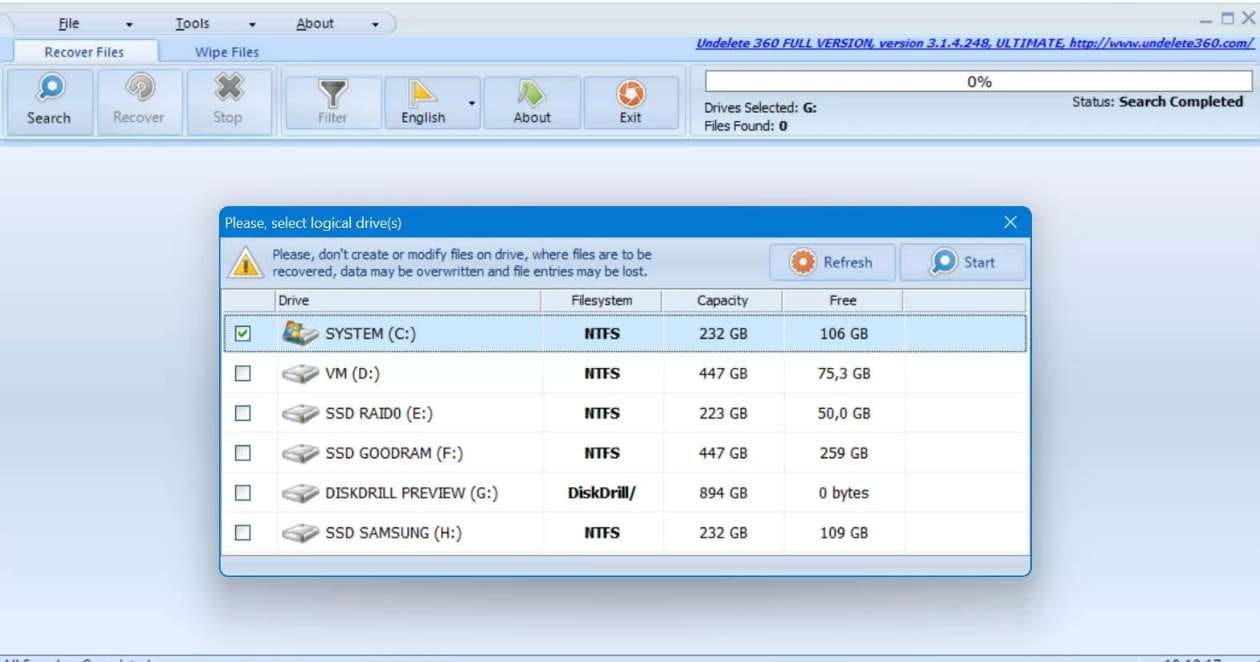Open the Tools menu
The width and height of the screenshot is (1260, 662).
193,24
